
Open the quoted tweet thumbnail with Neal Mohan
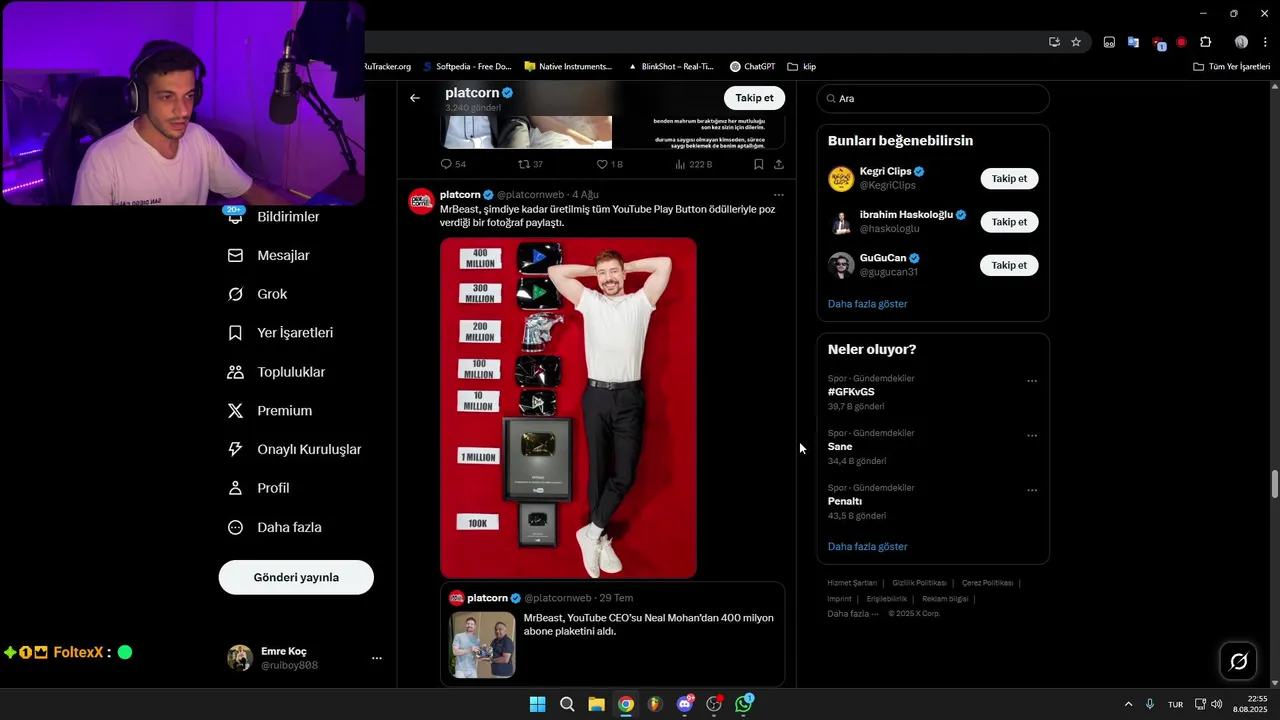pyautogui.click(x=482, y=645)
